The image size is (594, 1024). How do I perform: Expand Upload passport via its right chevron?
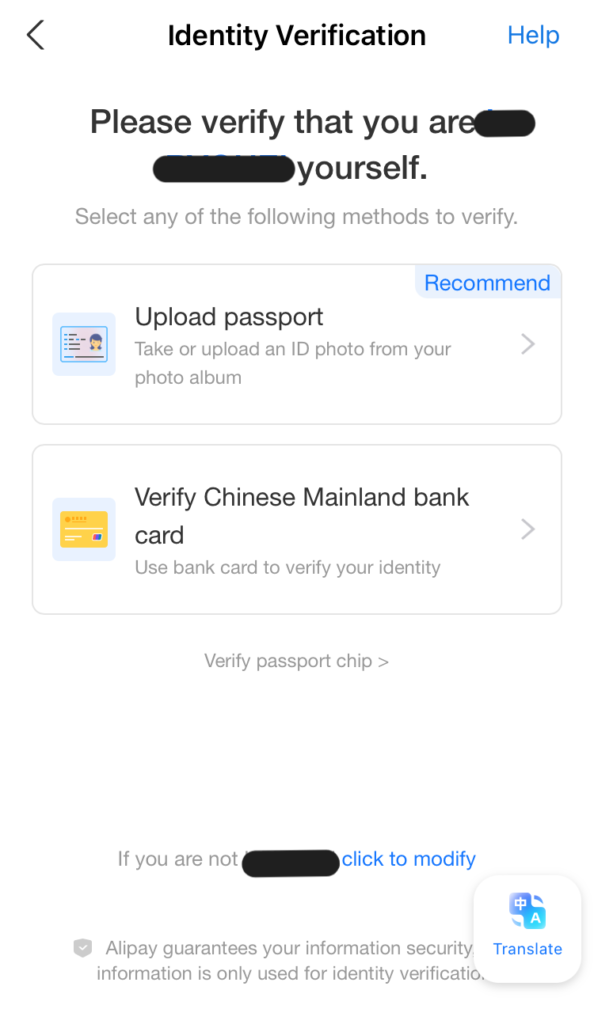(x=528, y=344)
